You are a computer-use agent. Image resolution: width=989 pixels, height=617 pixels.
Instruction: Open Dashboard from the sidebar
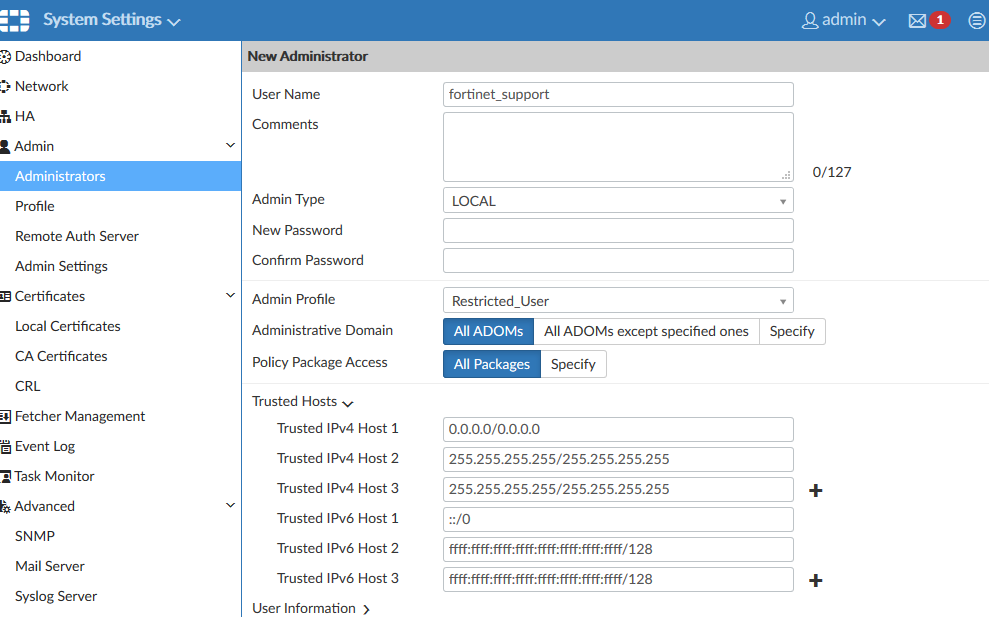[x=47, y=57]
